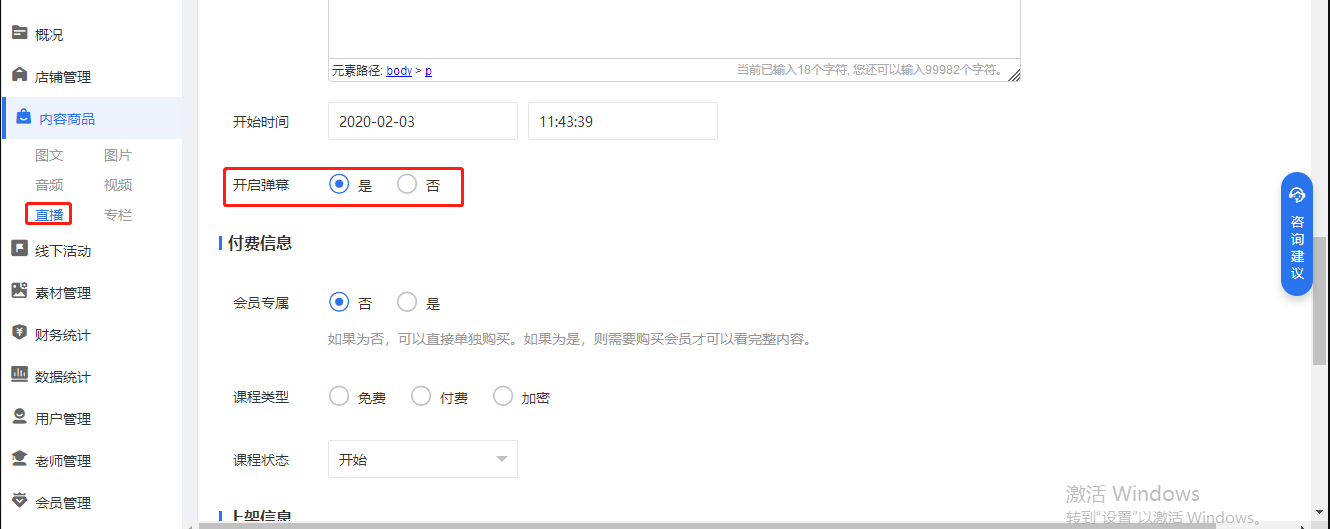Go to 图片 submenu
This screenshot has width=1330, height=529.
click(x=118, y=155)
